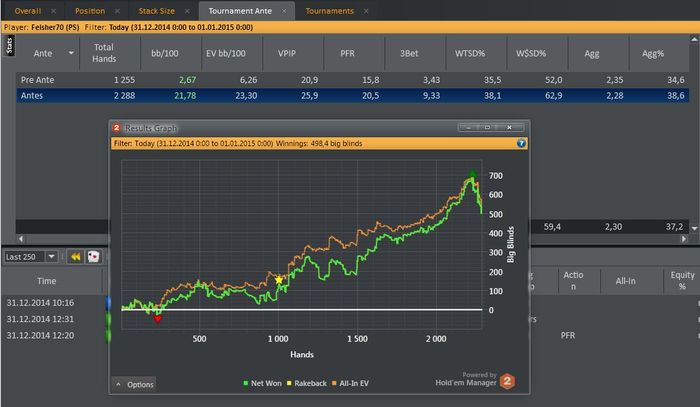Sort by the WTSD% column header
The width and height of the screenshot is (700, 407).
(x=470, y=53)
